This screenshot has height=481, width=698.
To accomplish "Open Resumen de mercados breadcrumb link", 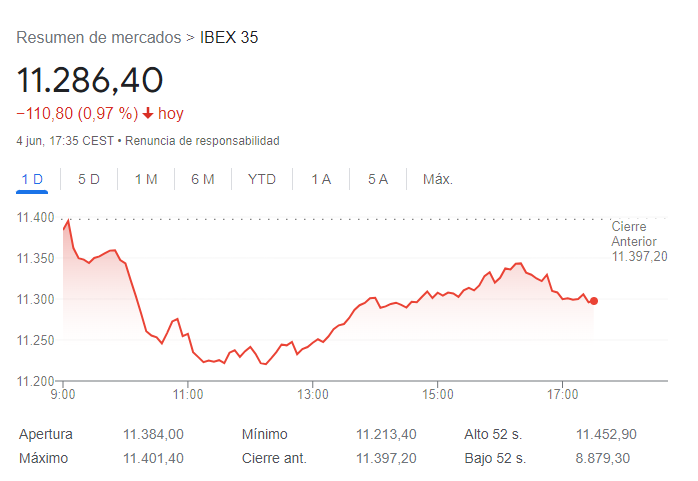I will pyautogui.click(x=98, y=38).
